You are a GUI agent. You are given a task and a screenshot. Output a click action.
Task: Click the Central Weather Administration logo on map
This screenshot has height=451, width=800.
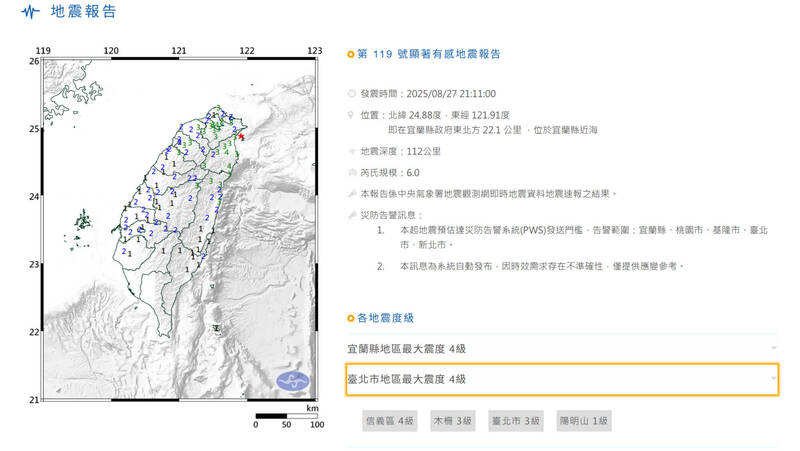coord(292,382)
